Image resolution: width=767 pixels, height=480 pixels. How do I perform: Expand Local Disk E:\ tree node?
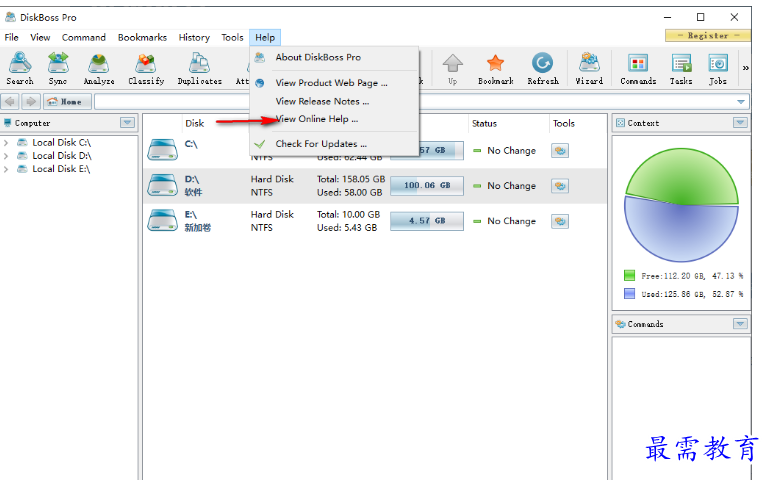click(6, 169)
